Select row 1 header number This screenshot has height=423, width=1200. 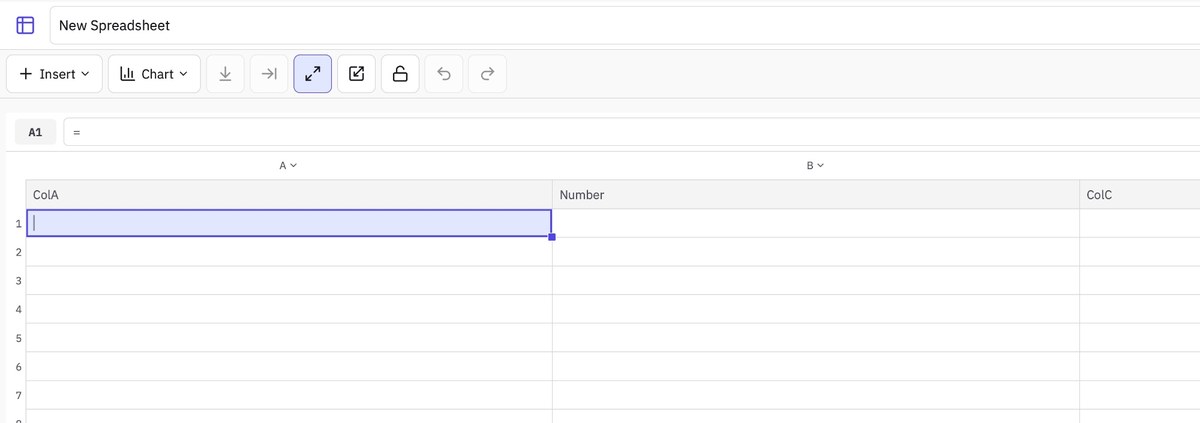pyautogui.click(x=18, y=223)
